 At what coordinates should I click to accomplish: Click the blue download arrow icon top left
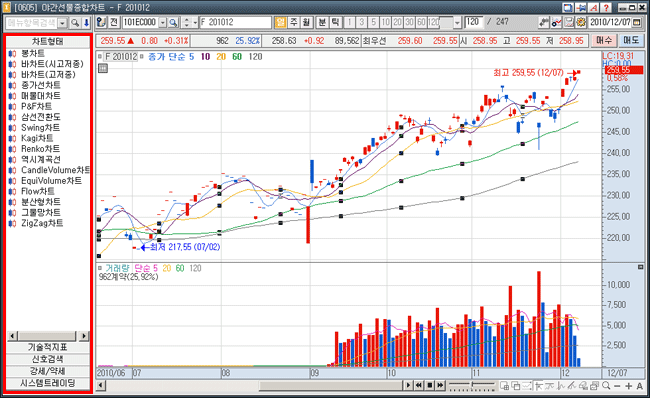pos(86,22)
